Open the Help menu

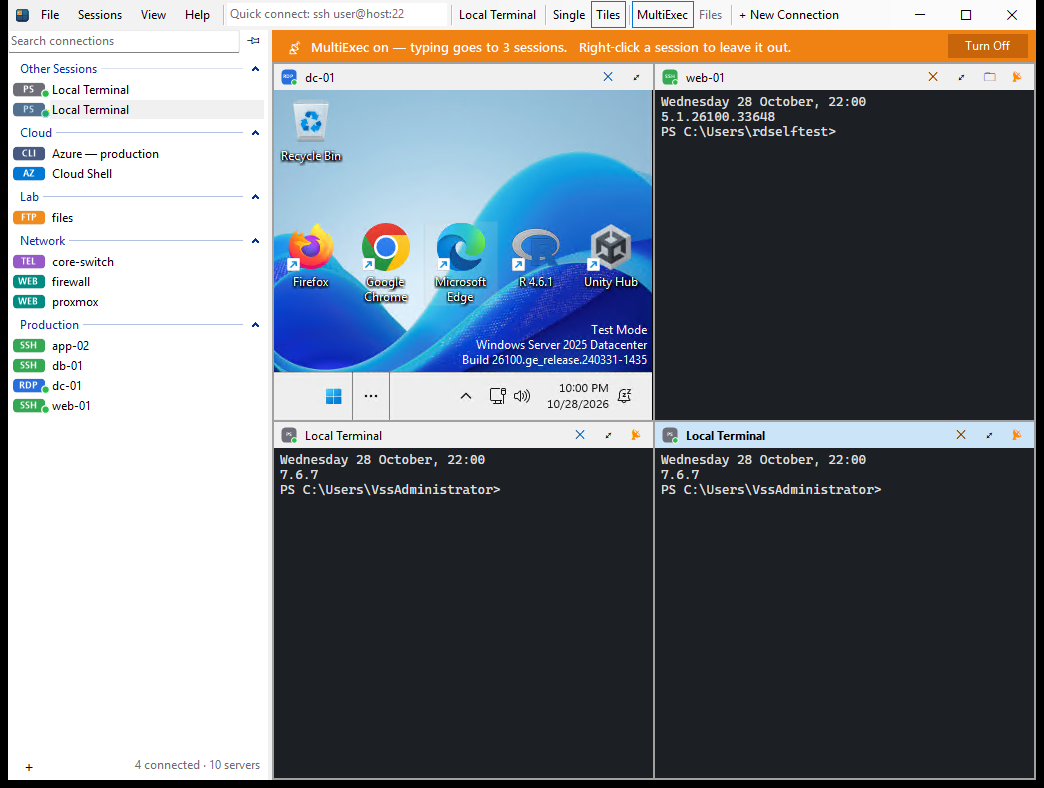[x=197, y=15]
